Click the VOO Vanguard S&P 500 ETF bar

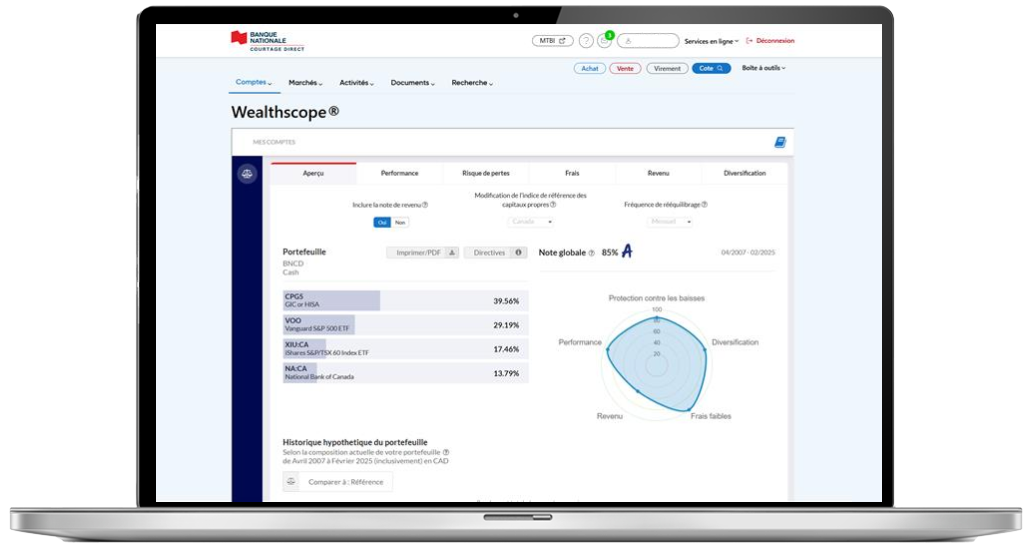pyautogui.click(x=405, y=325)
